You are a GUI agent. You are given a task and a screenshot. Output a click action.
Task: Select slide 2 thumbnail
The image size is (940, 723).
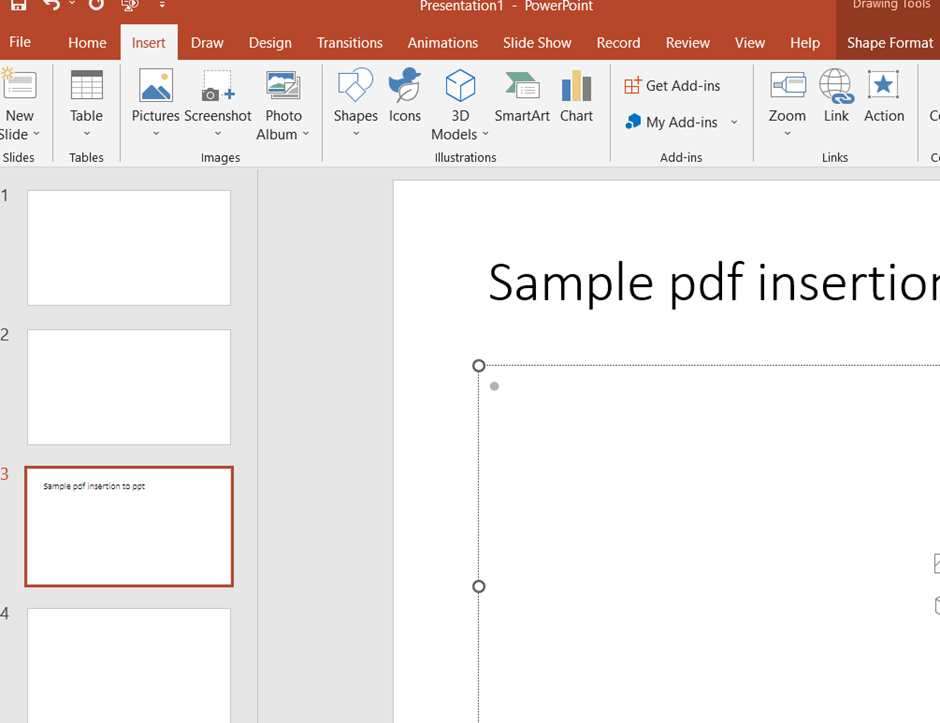(129, 387)
